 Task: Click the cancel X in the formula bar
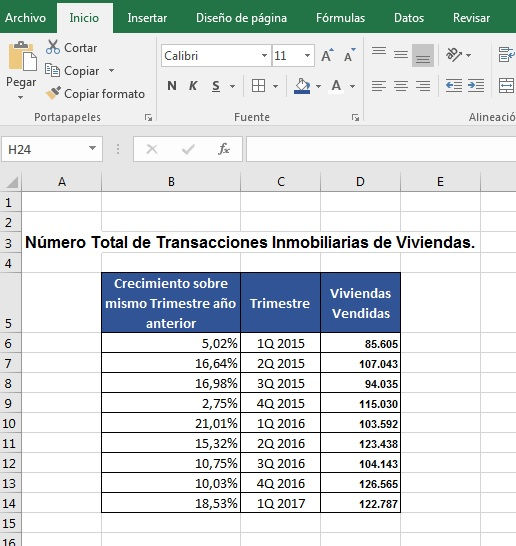pyautogui.click(x=152, y=149)
